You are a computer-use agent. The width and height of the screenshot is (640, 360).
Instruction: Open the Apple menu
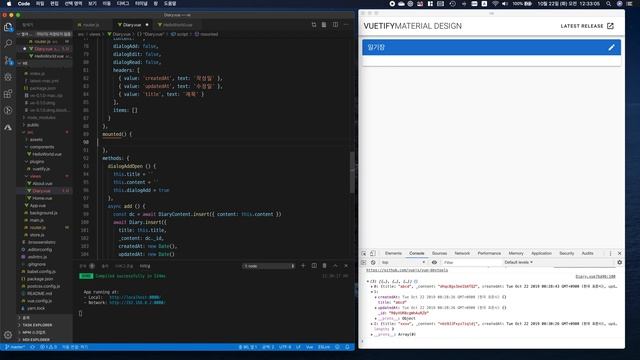click(x=9, y=4)
